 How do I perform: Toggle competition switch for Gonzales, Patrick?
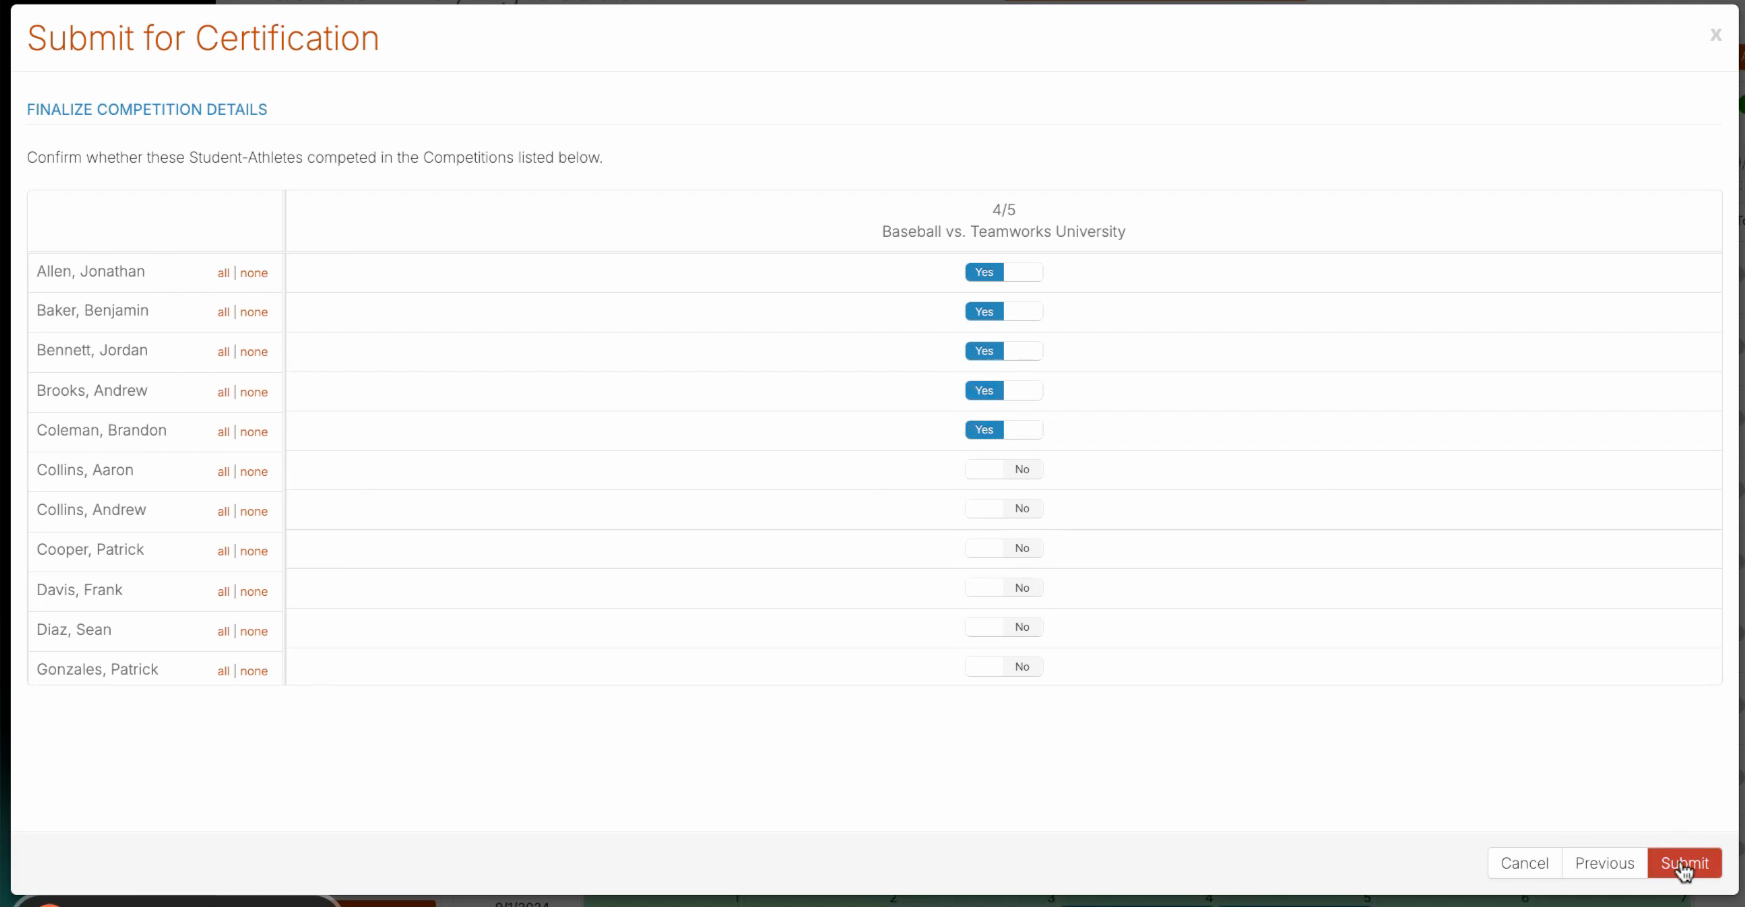[1004, 667]
